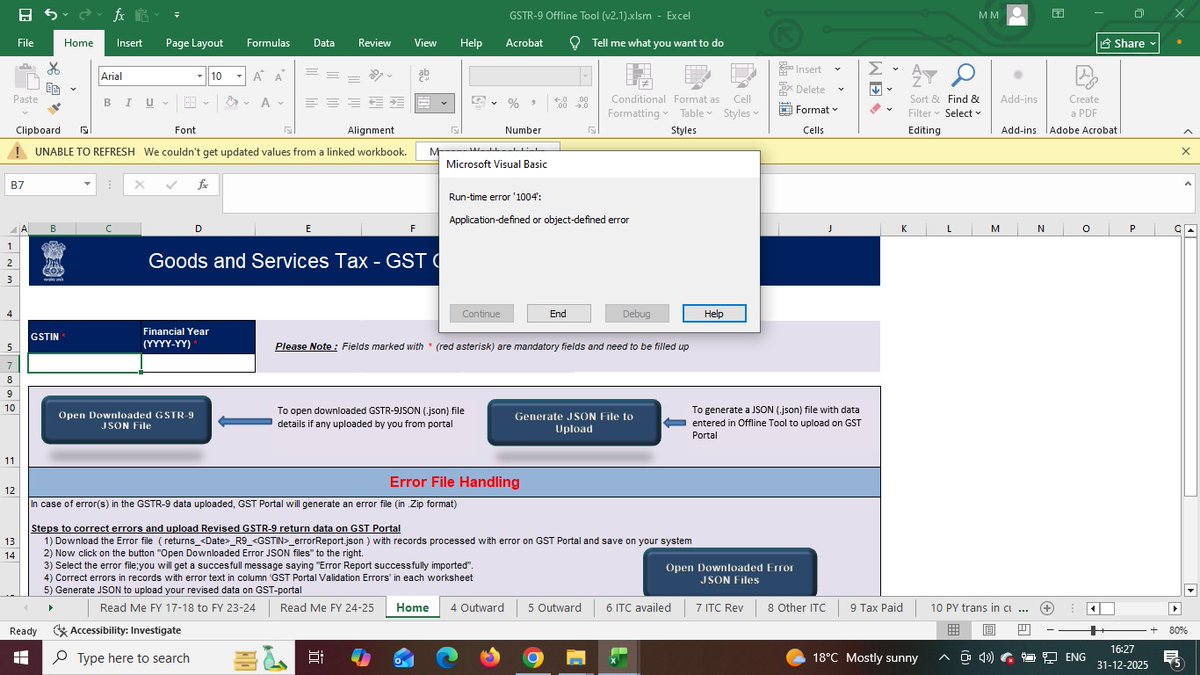The width and height of the screenshot is (1200, 675).
Task: Click the Increase Decimal icon
Action: point(561,103)
